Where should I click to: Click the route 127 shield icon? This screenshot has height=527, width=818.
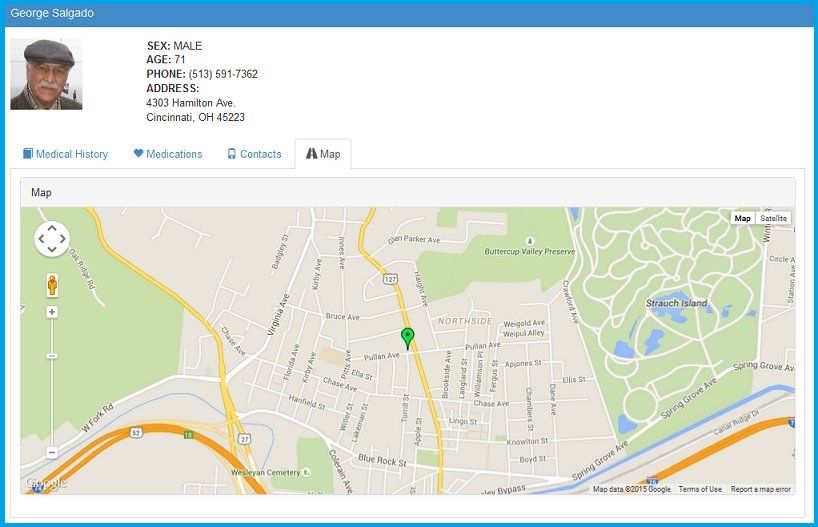pyautogui.click(x=391, y=279)
